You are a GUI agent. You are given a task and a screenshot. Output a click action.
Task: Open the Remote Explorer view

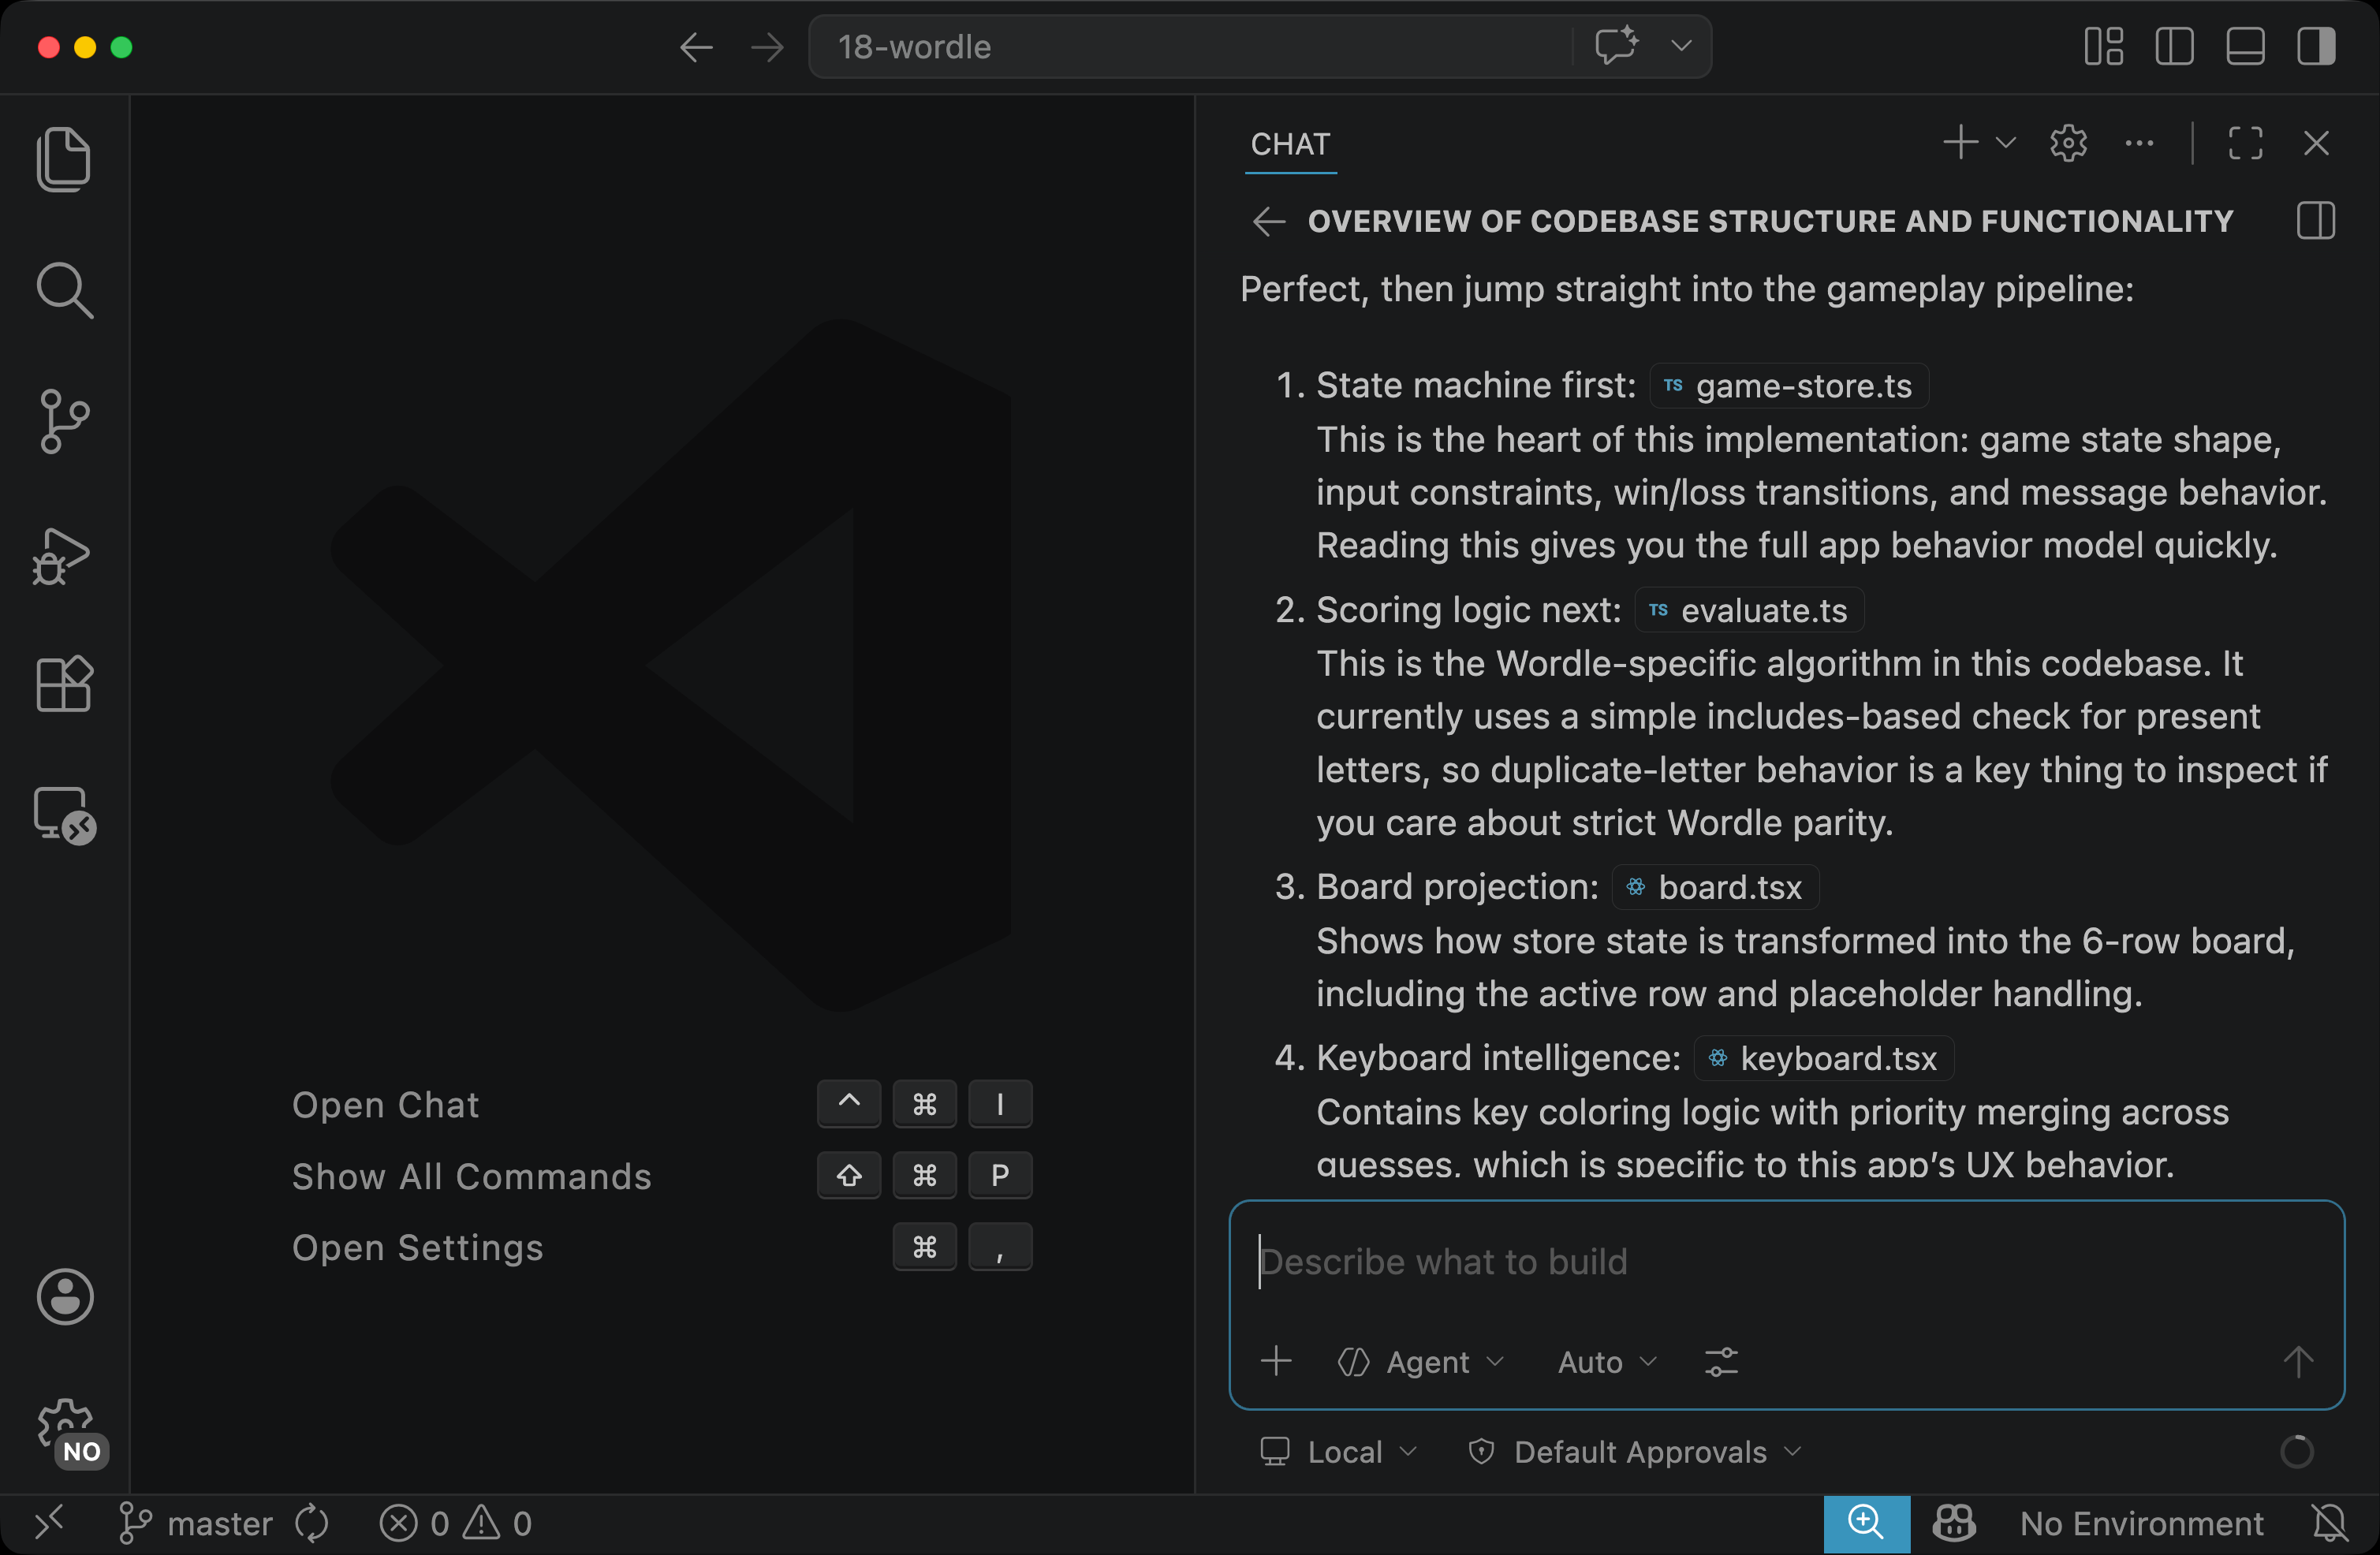(x=64, y=816)
